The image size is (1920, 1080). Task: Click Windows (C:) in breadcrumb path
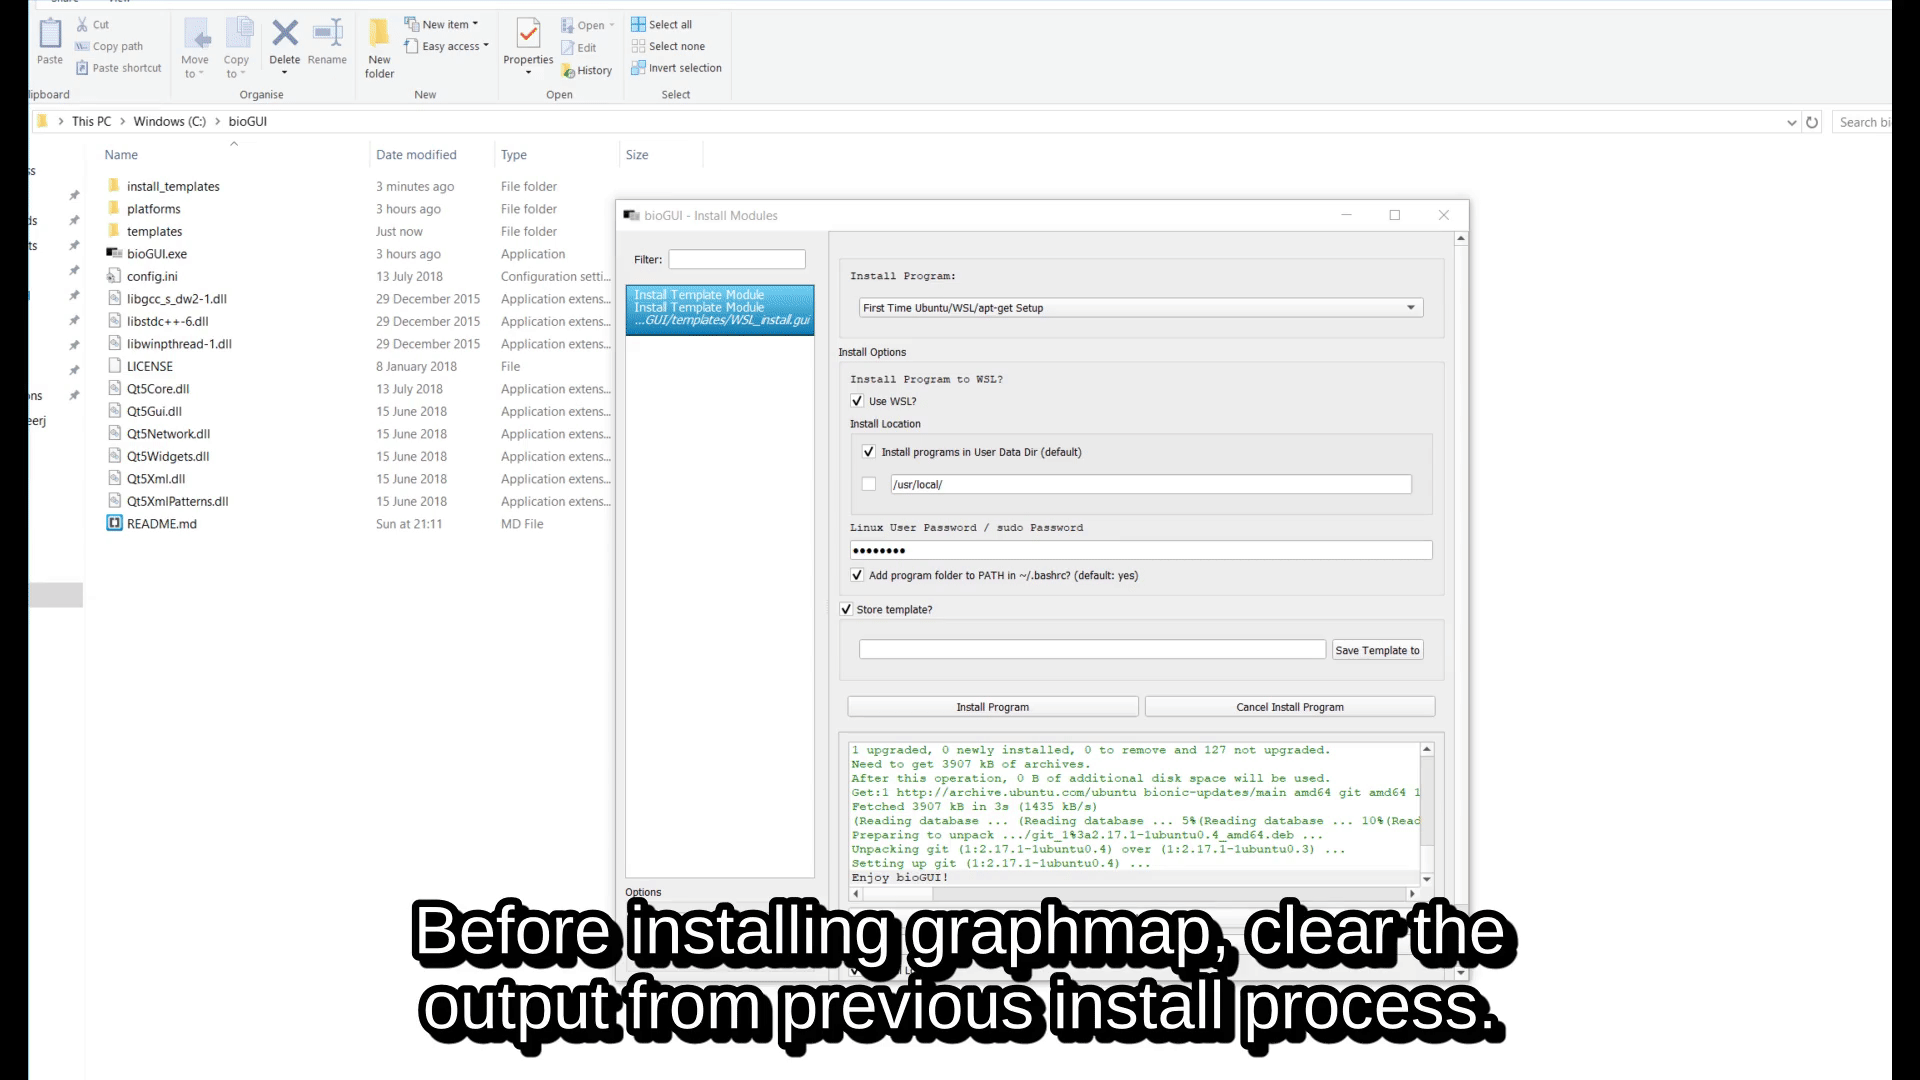point(169,121)
